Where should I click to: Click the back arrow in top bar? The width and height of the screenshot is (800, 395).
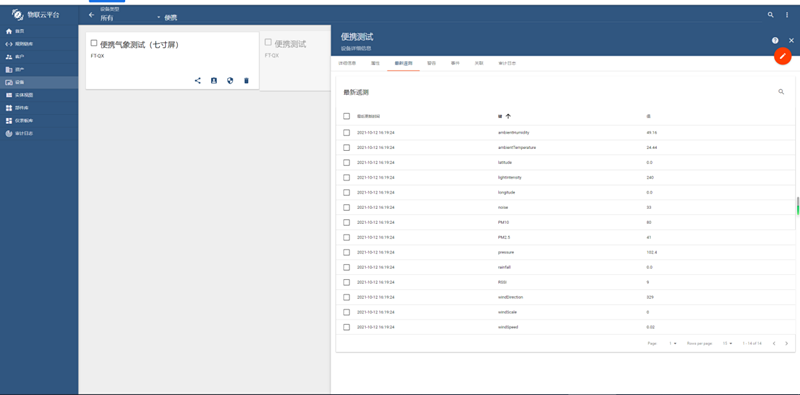click(91, 15)
